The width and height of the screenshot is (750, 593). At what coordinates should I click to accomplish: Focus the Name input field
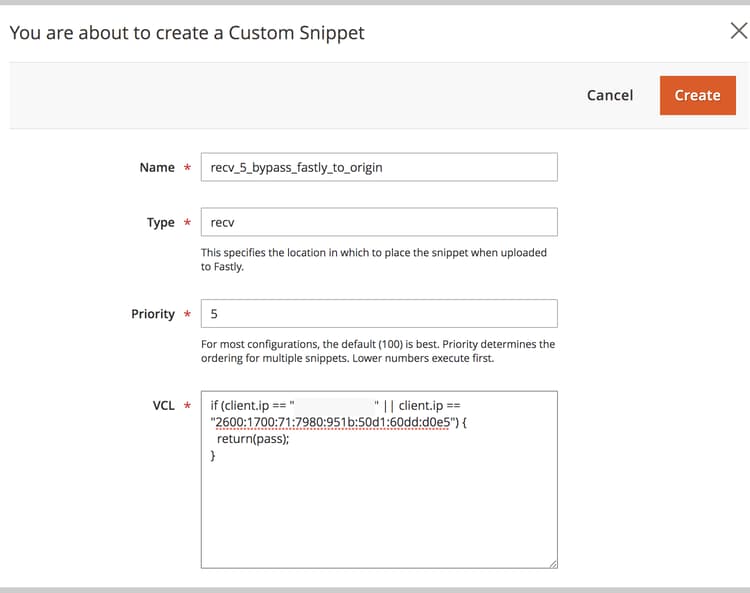(379, 167)
